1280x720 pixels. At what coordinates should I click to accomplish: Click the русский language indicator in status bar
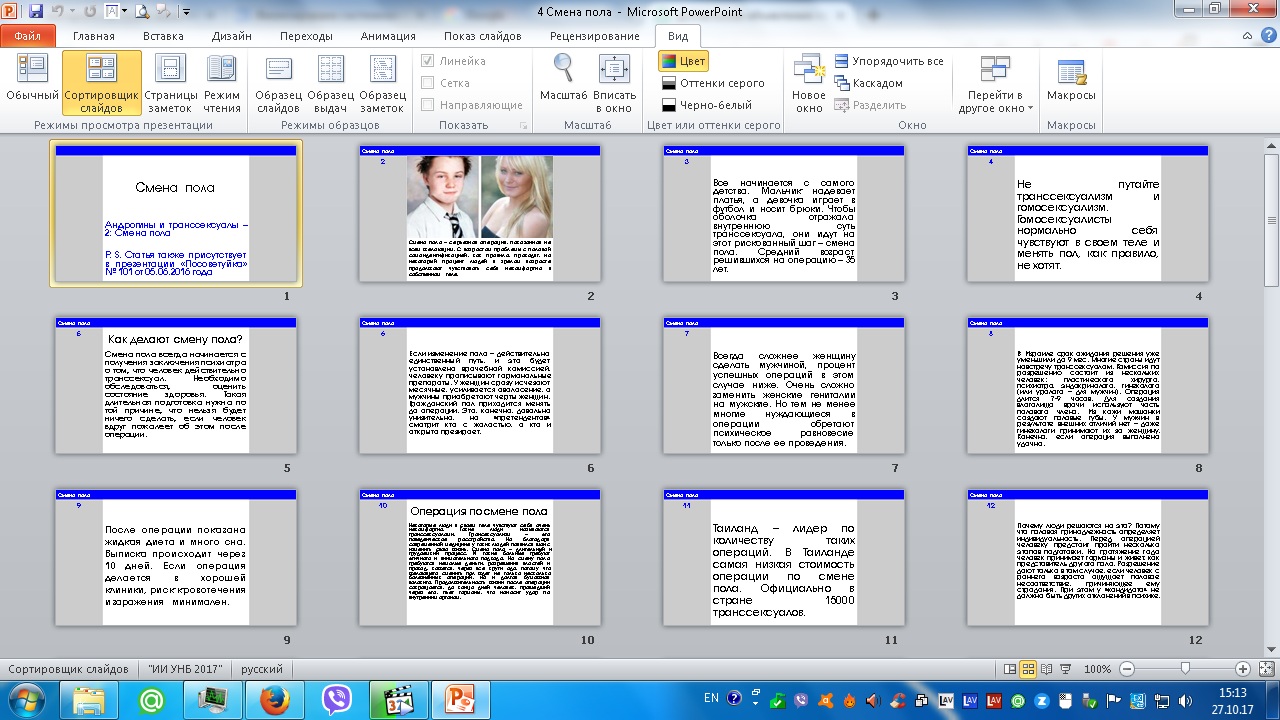coord(262,669)
